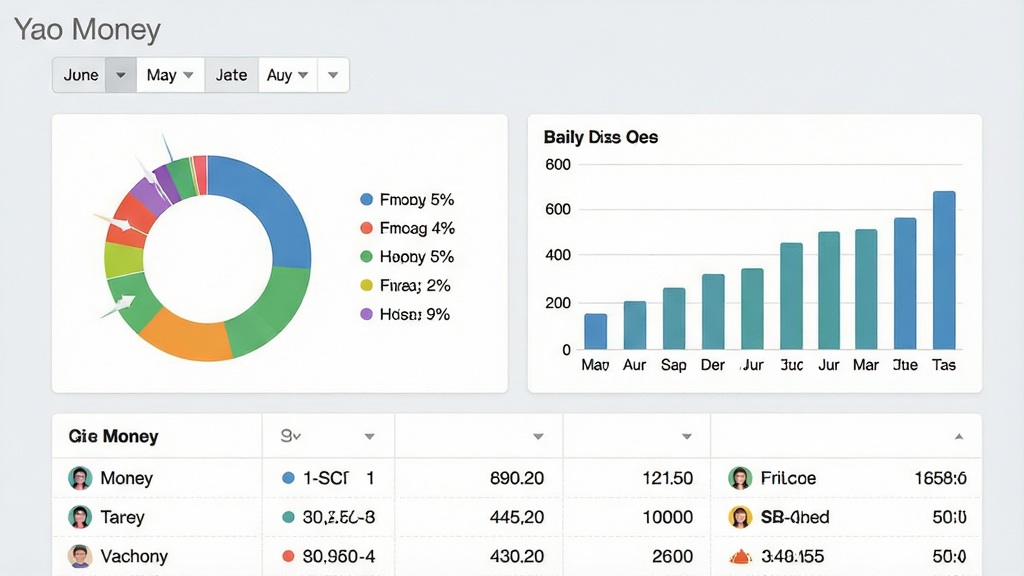The image size is (1024, 576).
Task: Click the Vachony row avatar icon
Action: pos(80,556)
